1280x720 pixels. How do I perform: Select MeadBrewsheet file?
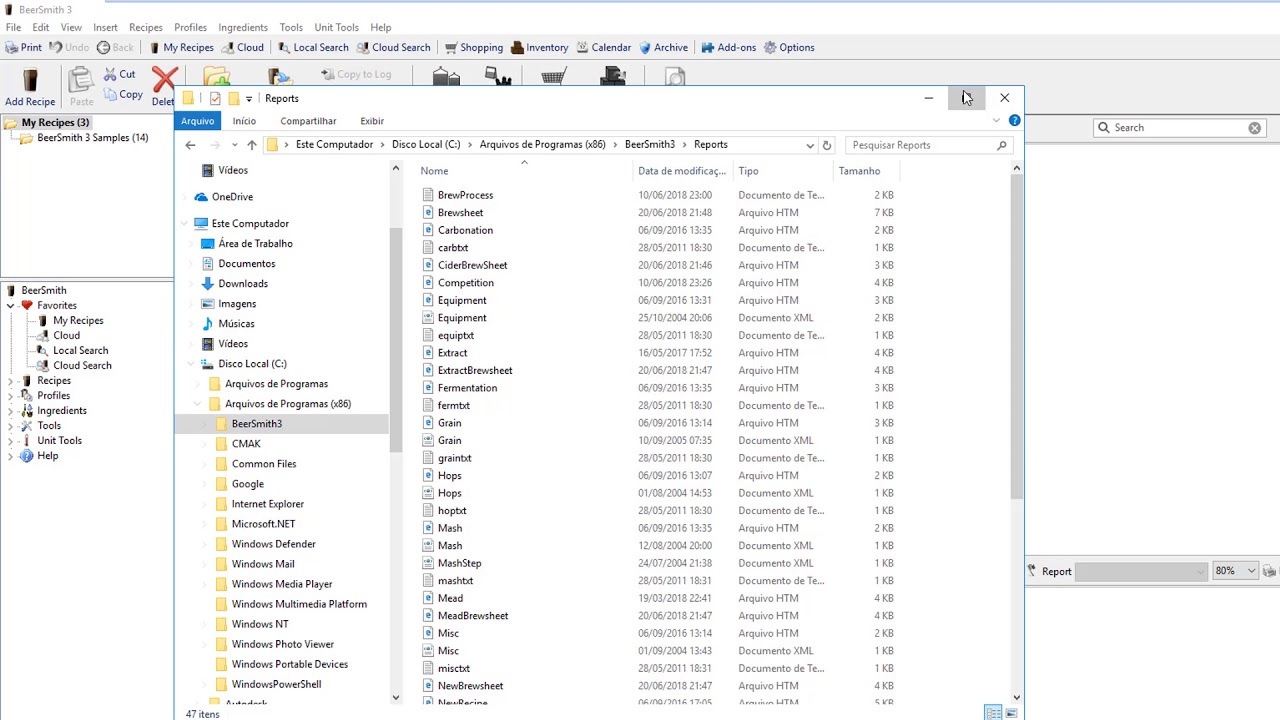(473, 615)
